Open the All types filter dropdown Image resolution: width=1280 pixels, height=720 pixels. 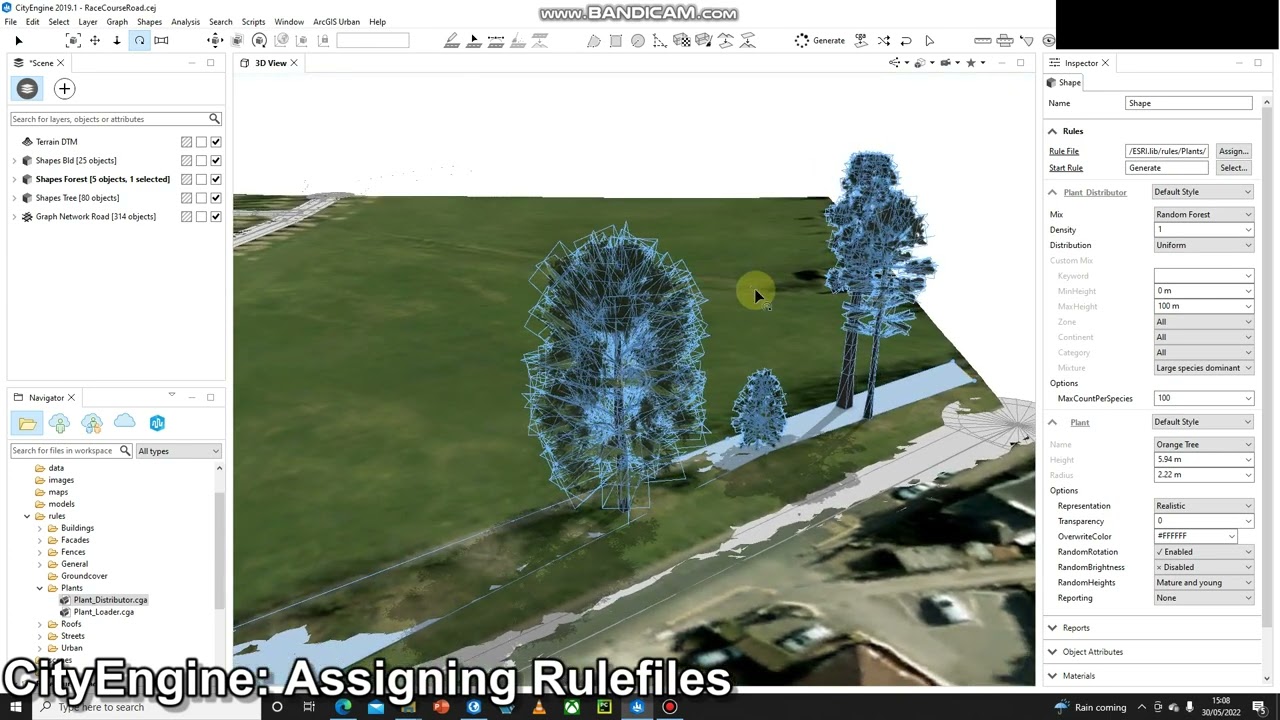tap(178, 451)
